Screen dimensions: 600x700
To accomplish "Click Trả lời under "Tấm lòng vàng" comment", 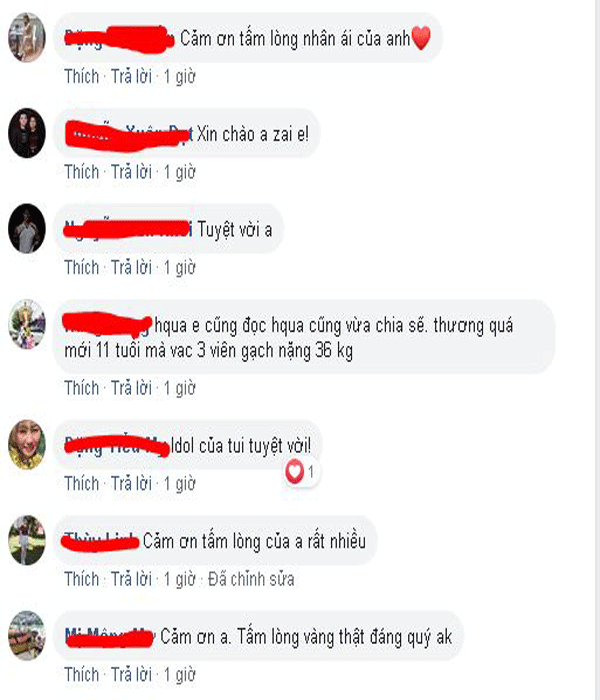I will (x=131, y=675).
